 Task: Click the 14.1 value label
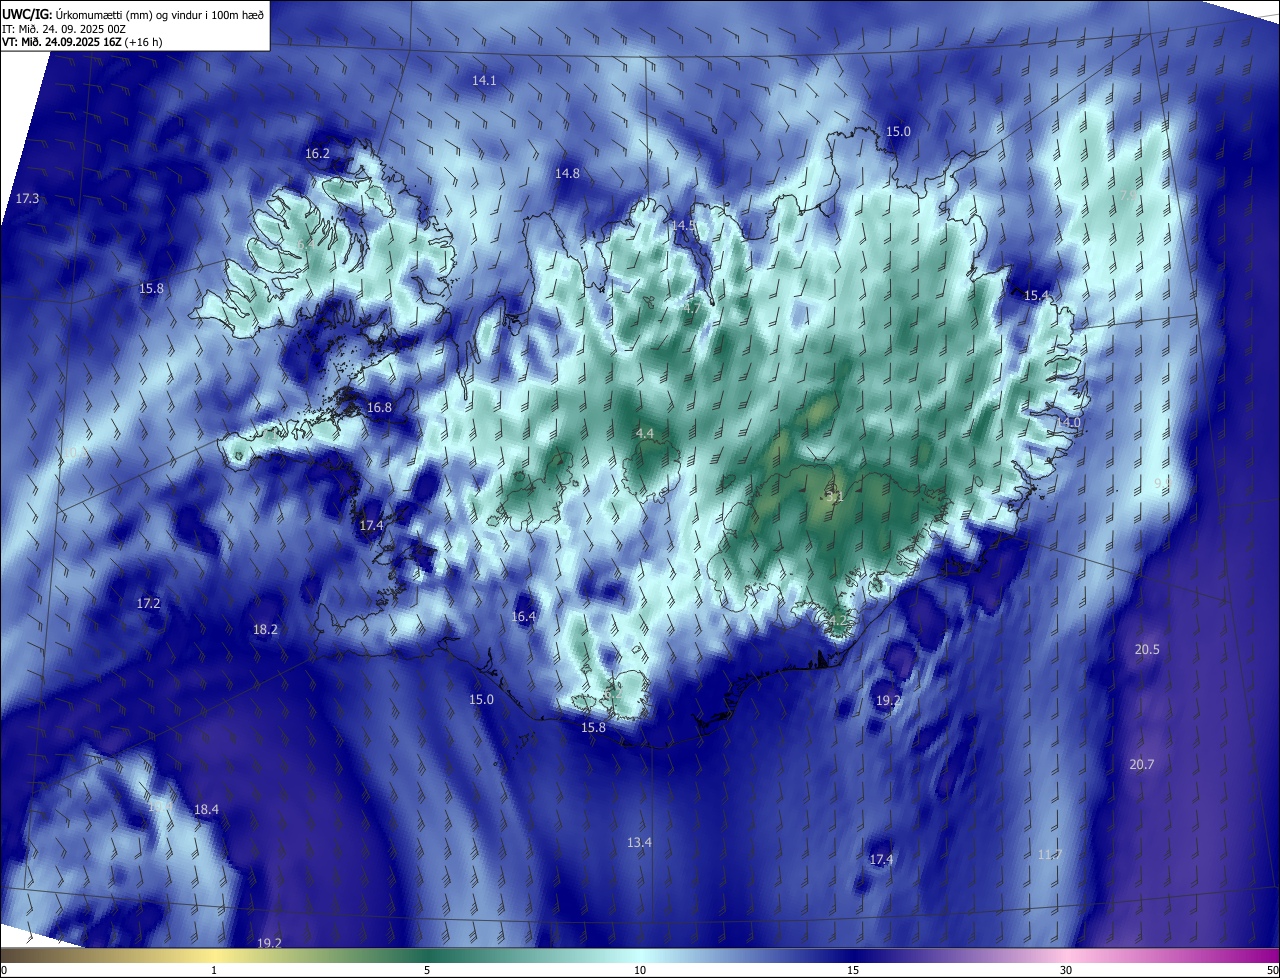[x=484, y=80]
